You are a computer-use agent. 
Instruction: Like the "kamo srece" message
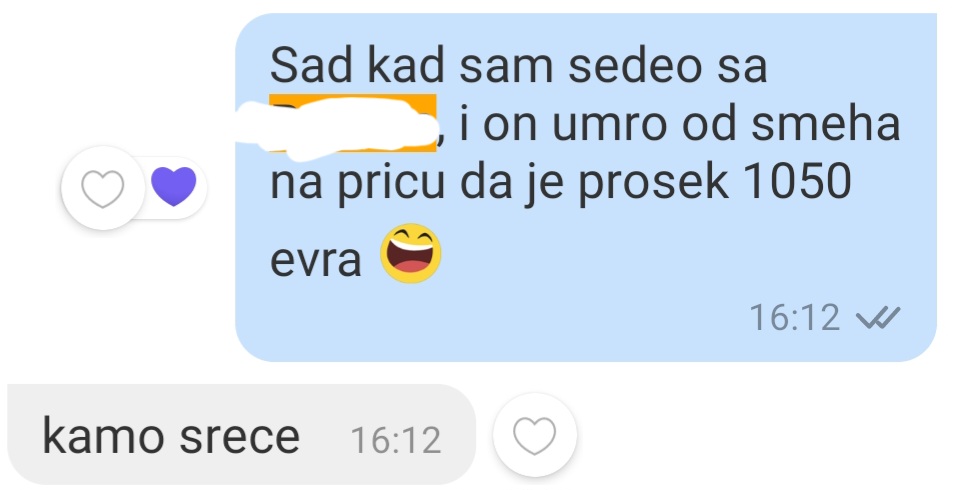tap(534, 435)
